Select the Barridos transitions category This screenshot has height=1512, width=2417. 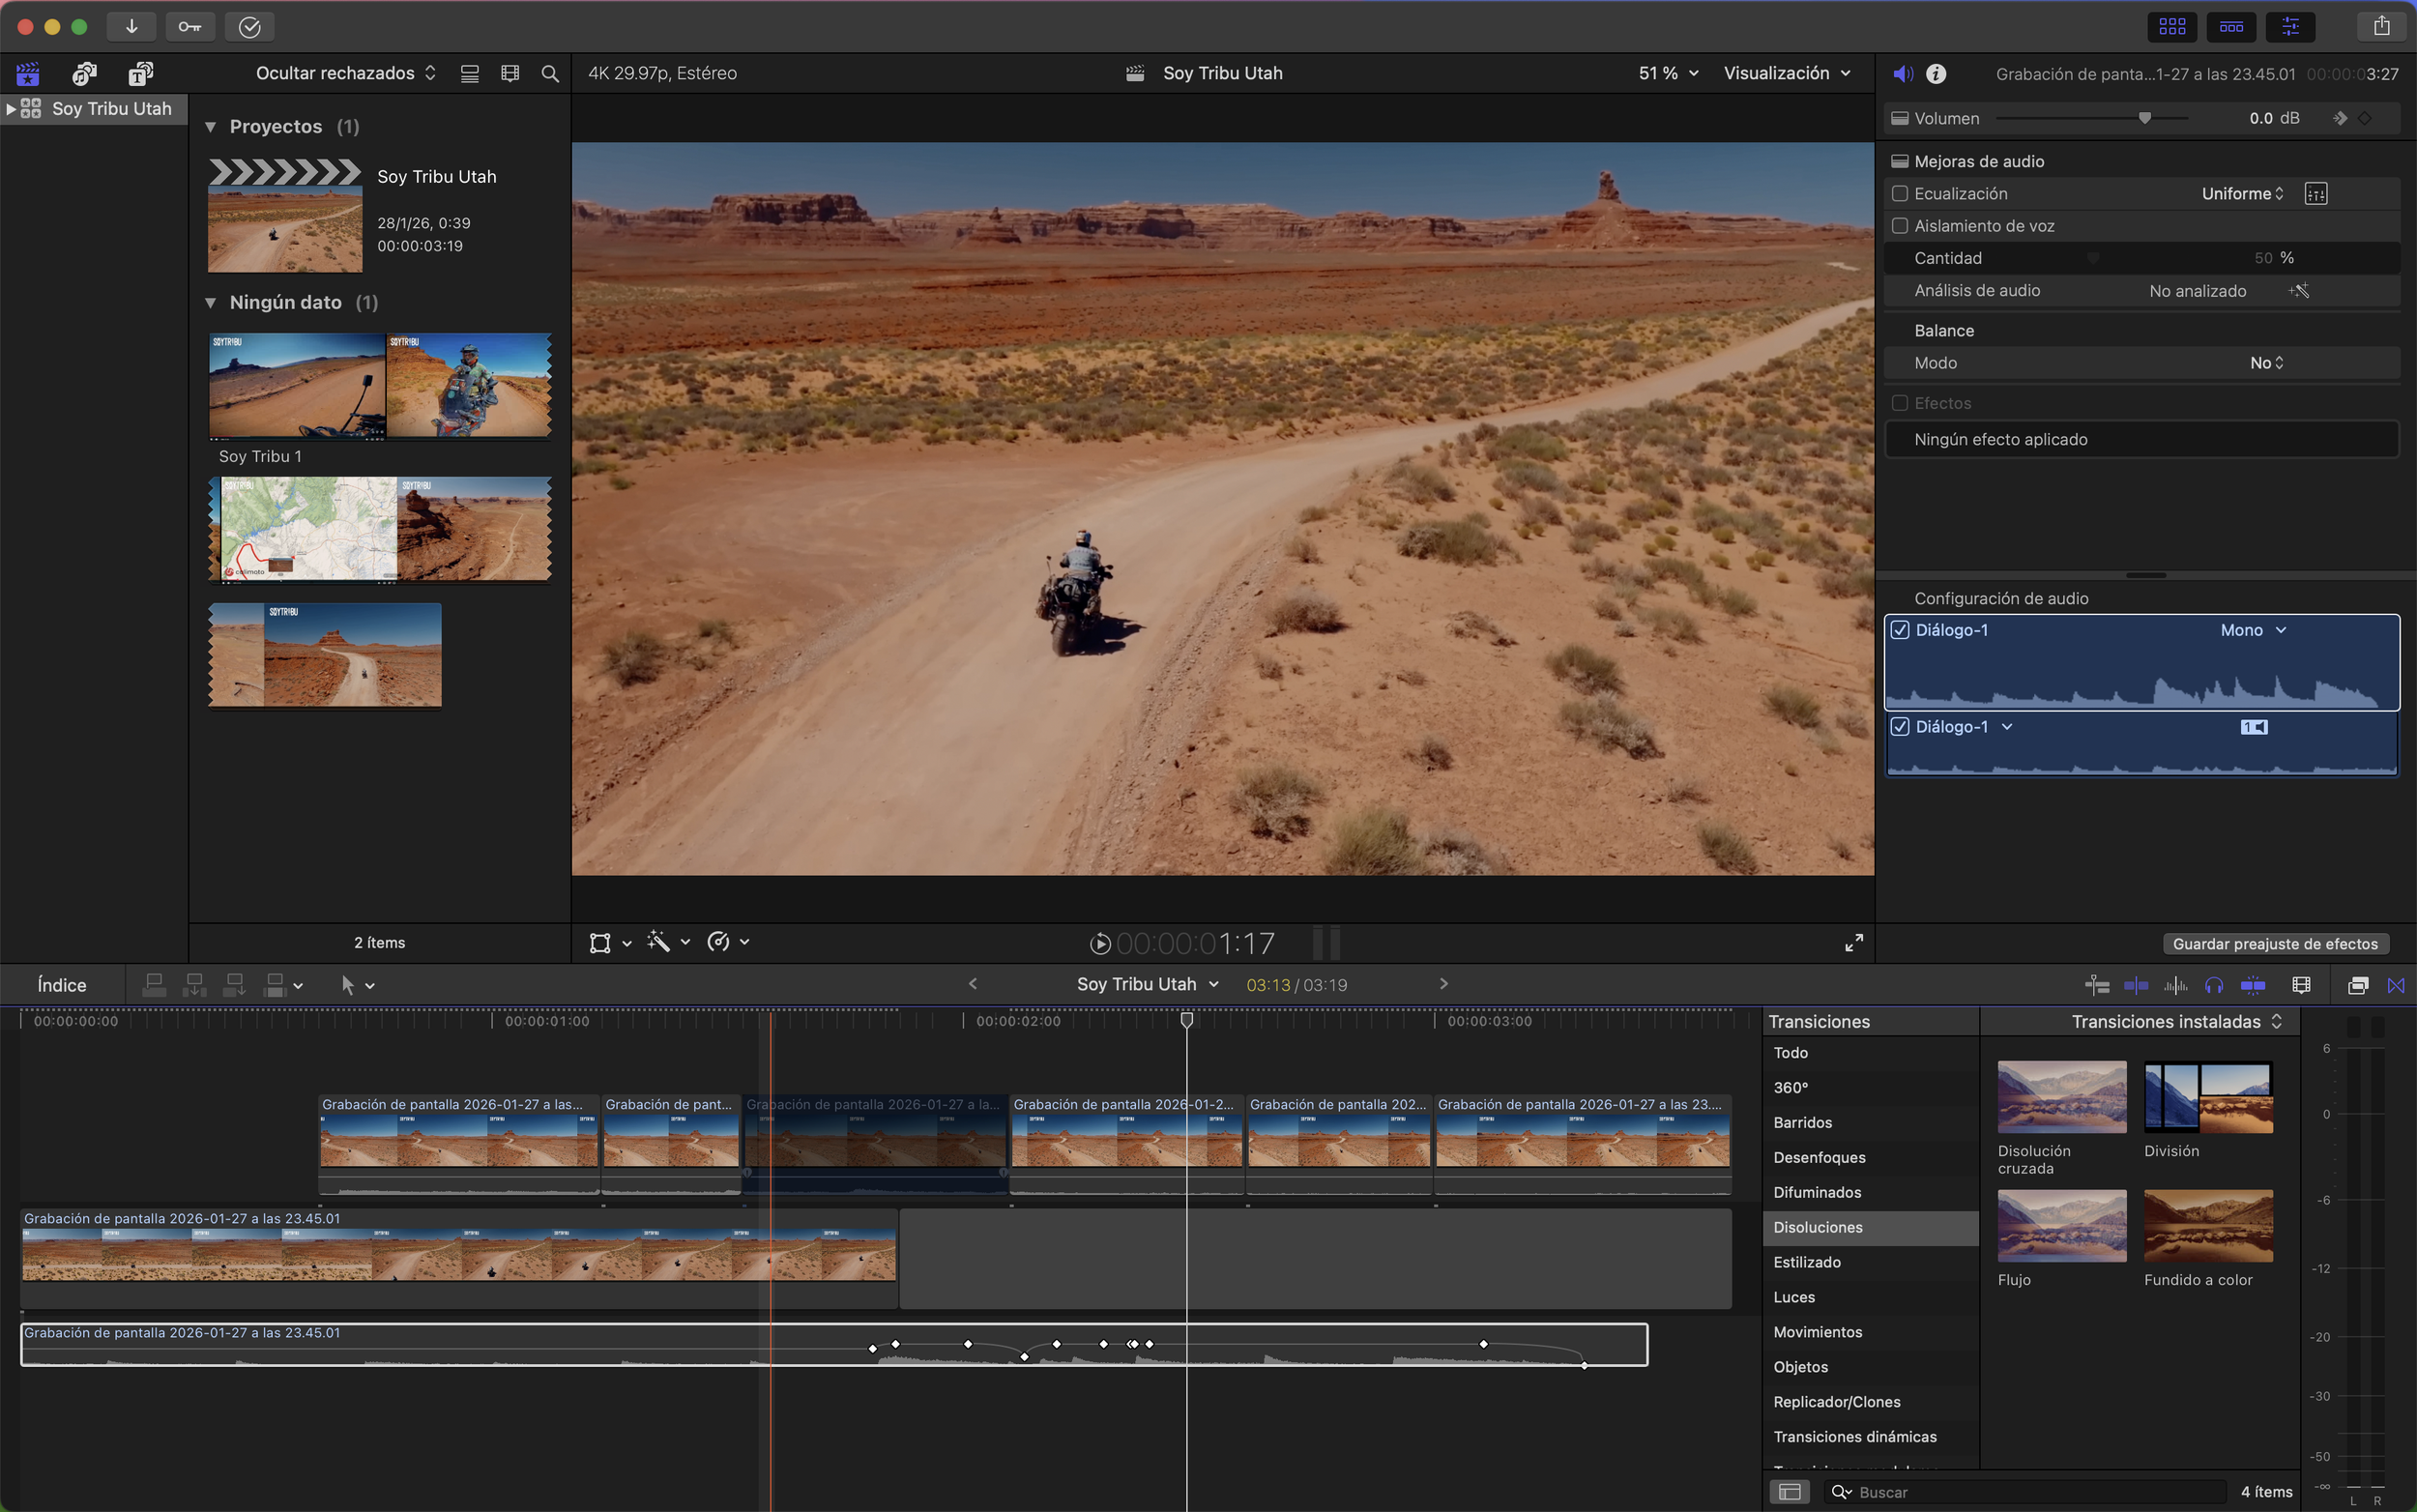click(x=1802, y=1122)
